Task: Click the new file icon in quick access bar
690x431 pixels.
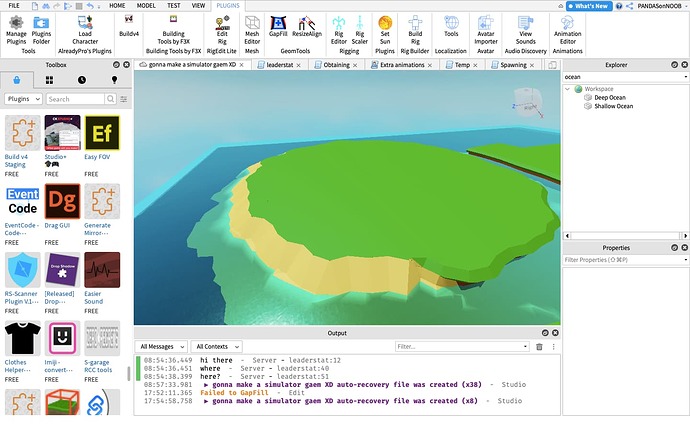Action: (x=35, y=6)
